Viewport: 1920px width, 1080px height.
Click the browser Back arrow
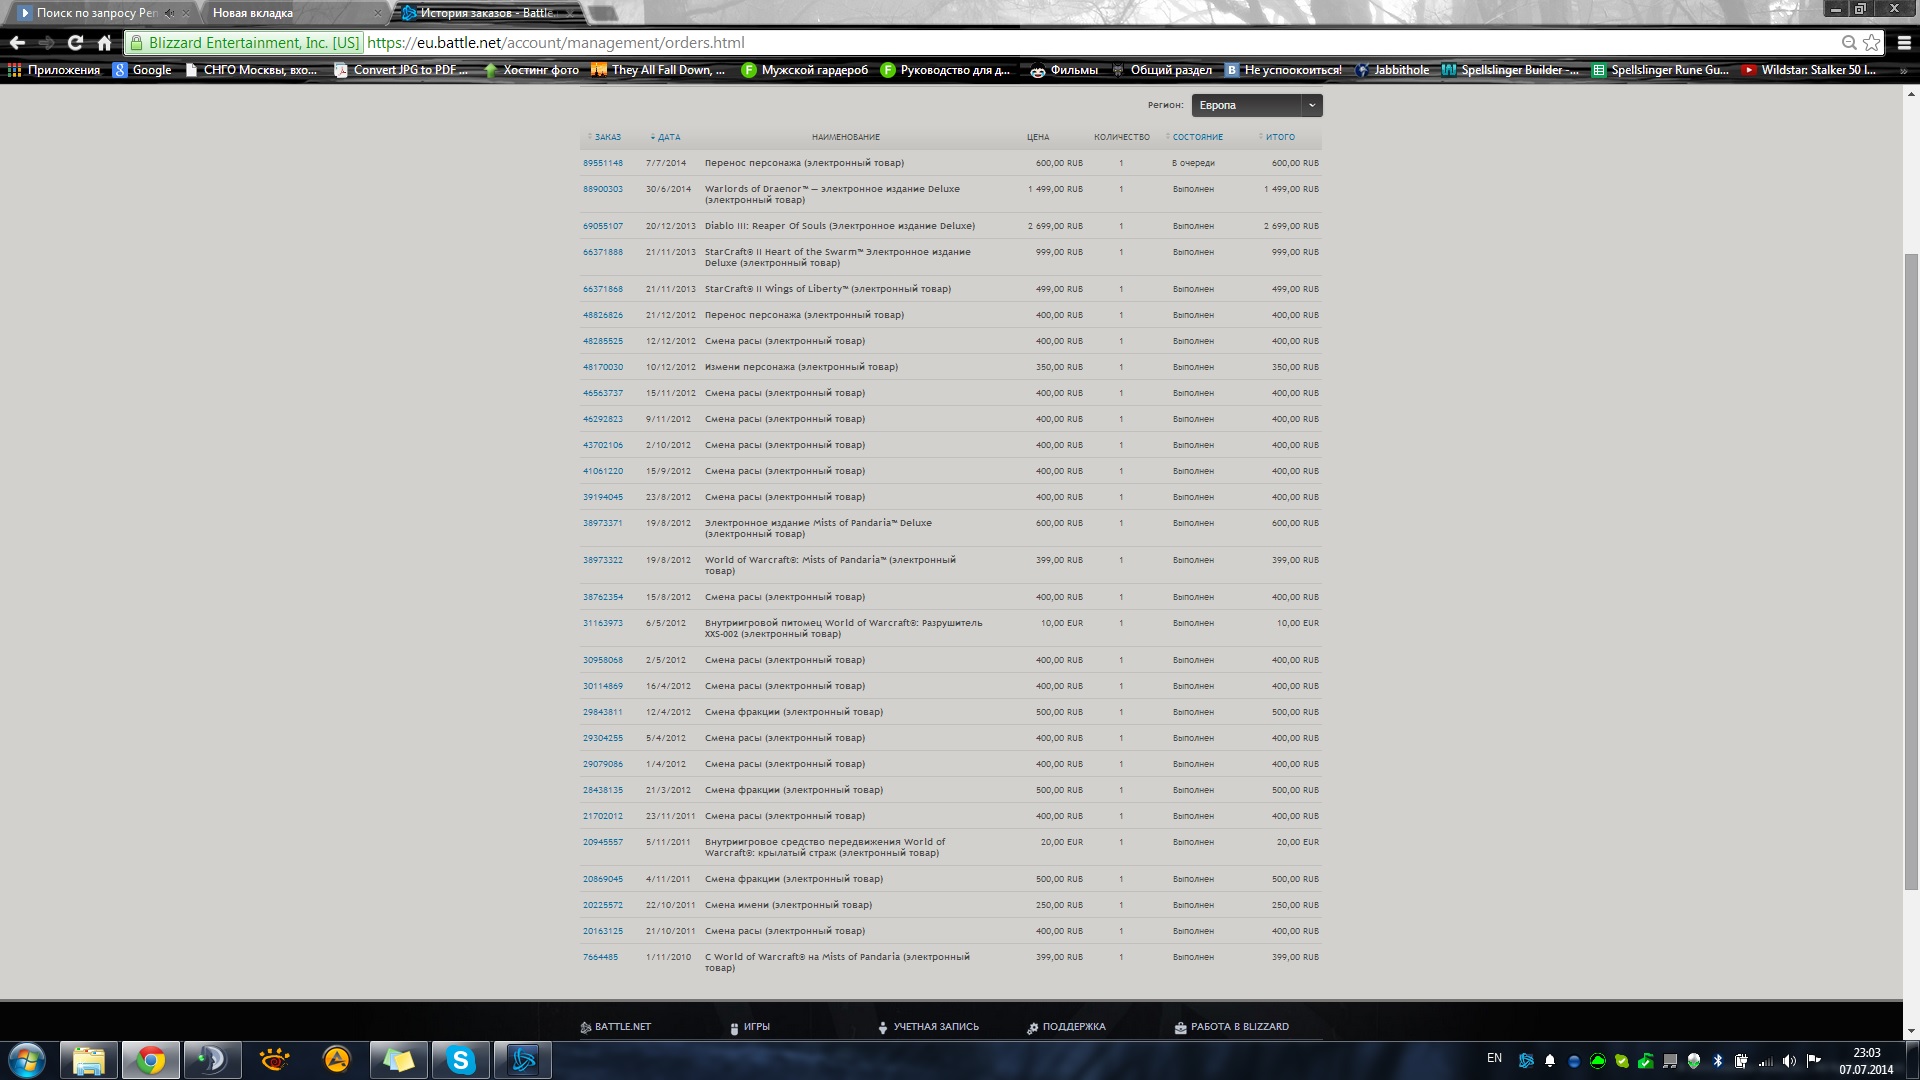[17, 43]
